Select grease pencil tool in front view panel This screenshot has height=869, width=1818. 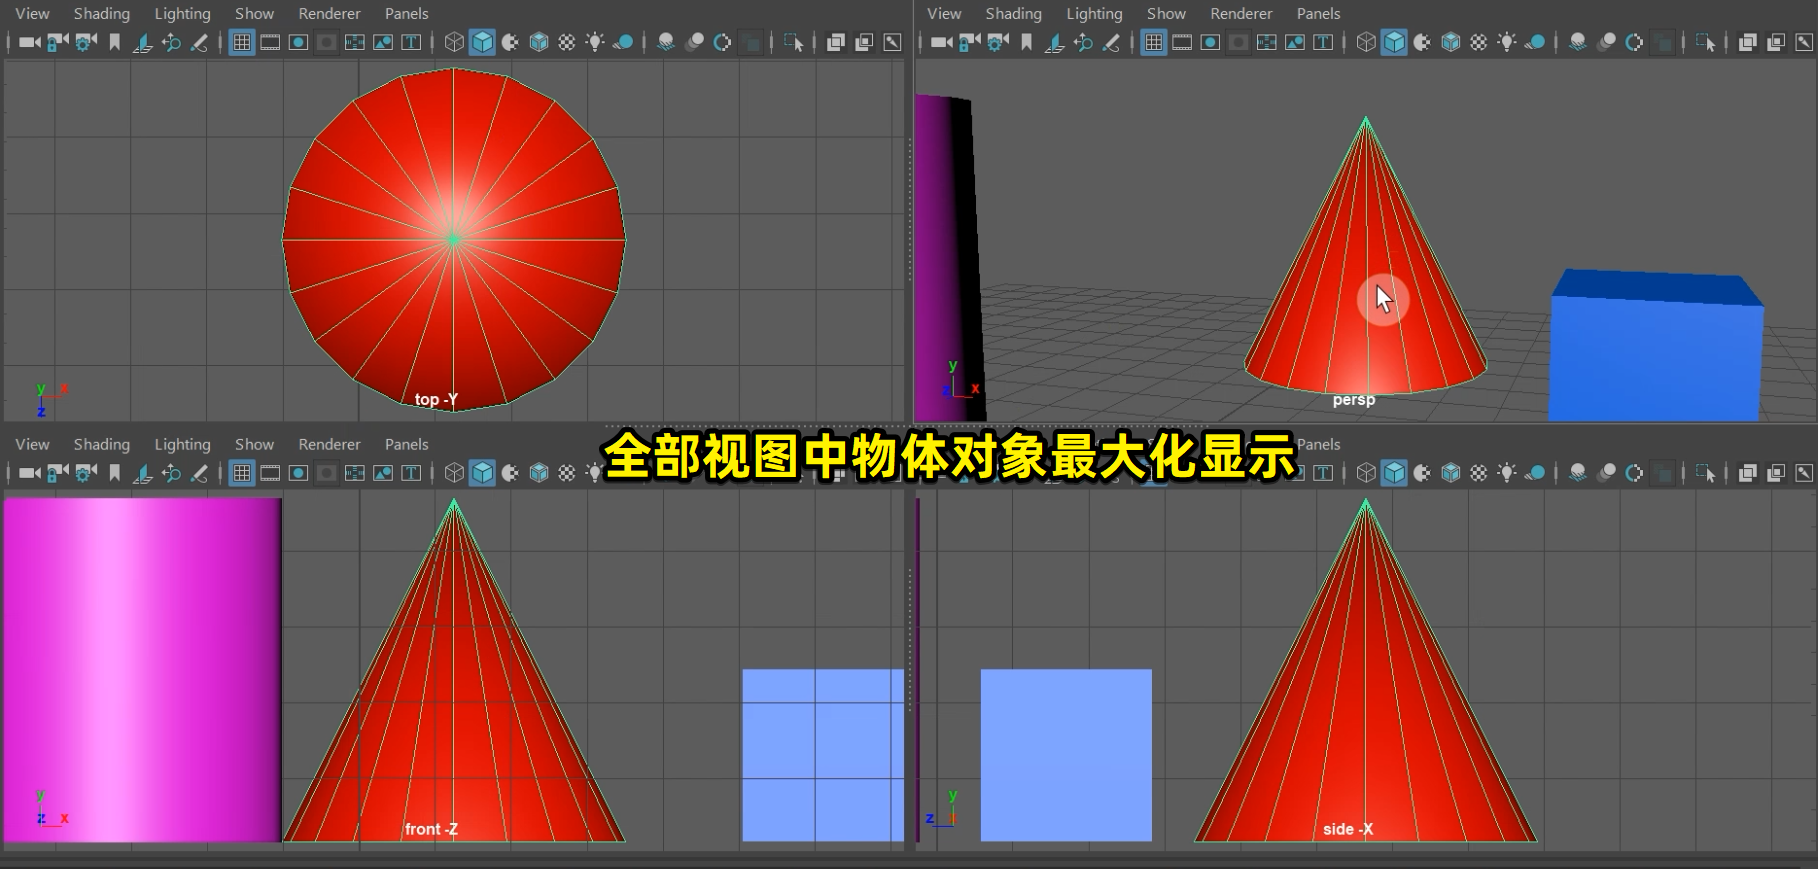199,473
